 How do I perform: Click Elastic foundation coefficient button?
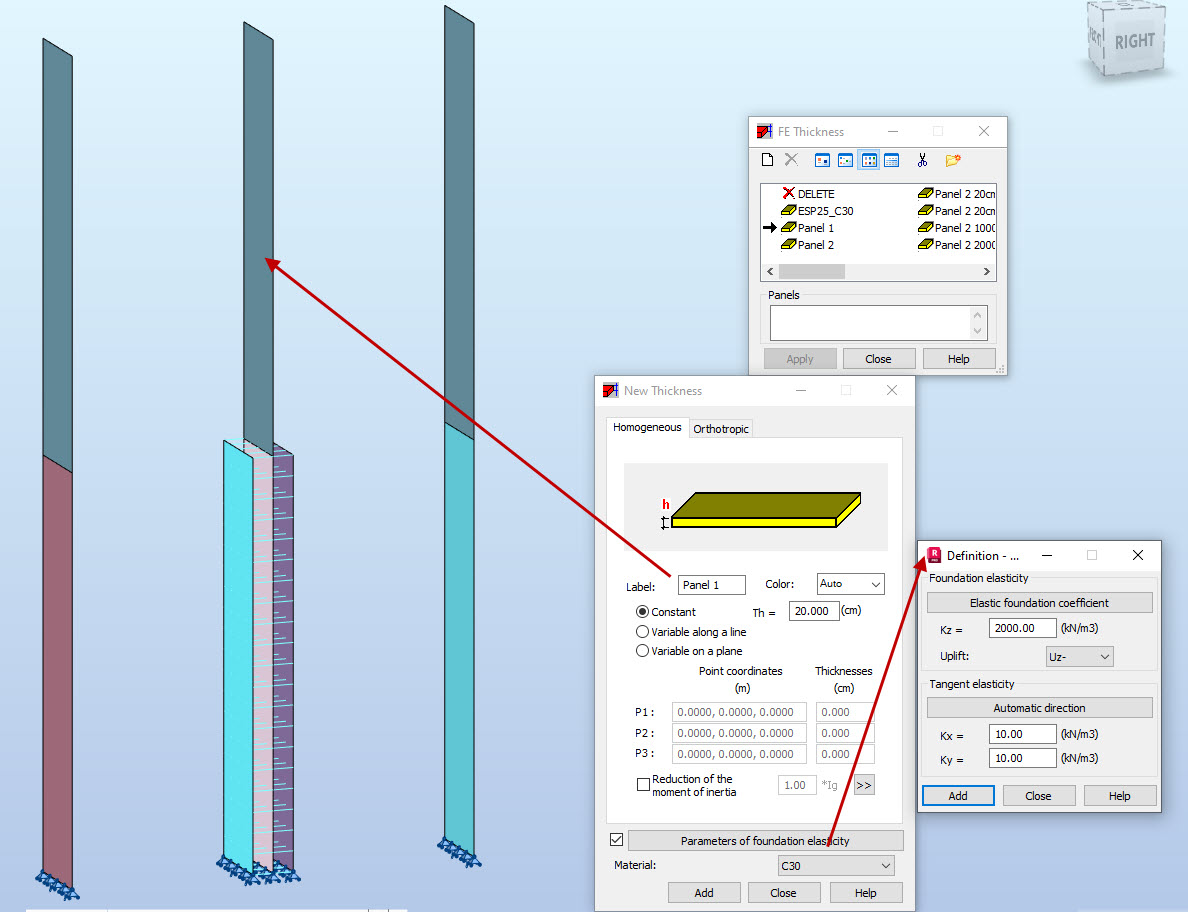coord(1039,602)
